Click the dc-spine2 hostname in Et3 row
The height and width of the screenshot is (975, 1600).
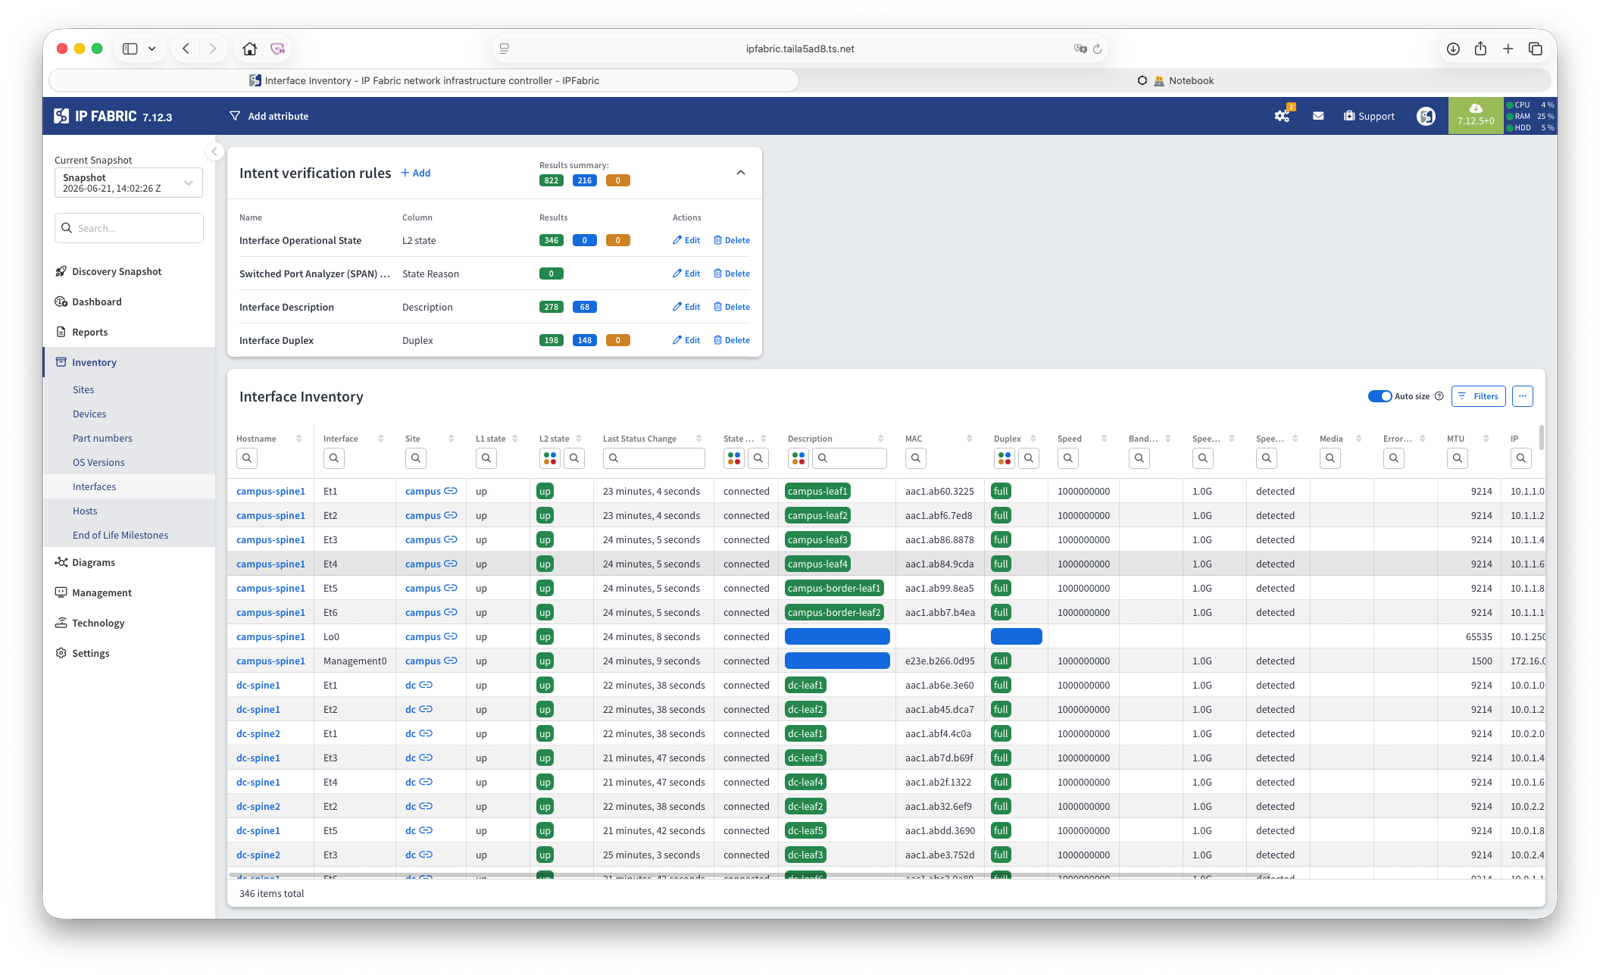pos(258,855)
